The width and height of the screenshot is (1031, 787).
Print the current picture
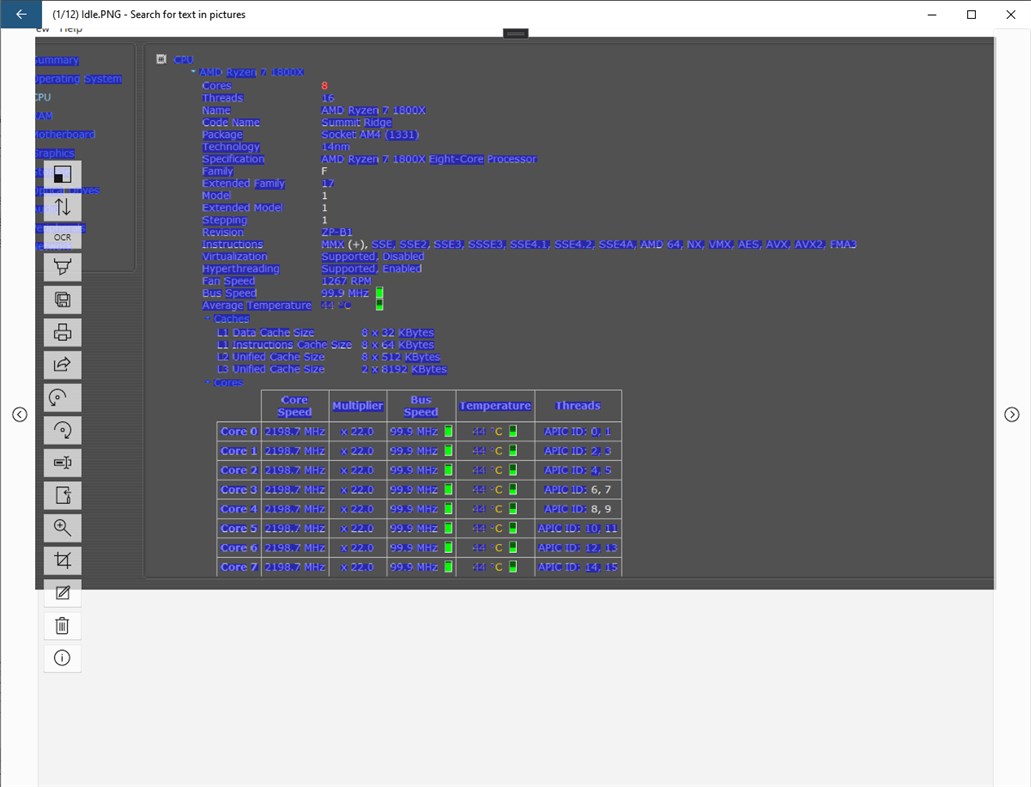click(62, 332)
